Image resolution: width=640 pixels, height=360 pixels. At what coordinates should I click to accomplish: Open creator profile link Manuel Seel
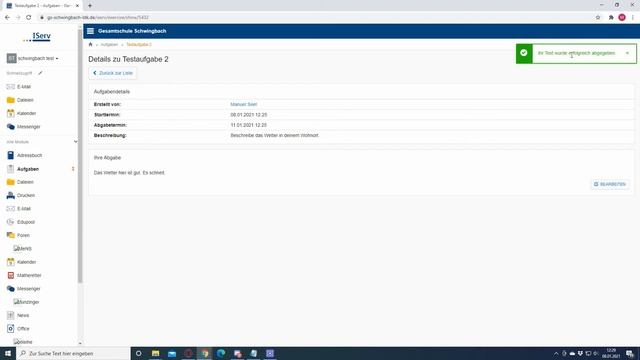[244, 104]
